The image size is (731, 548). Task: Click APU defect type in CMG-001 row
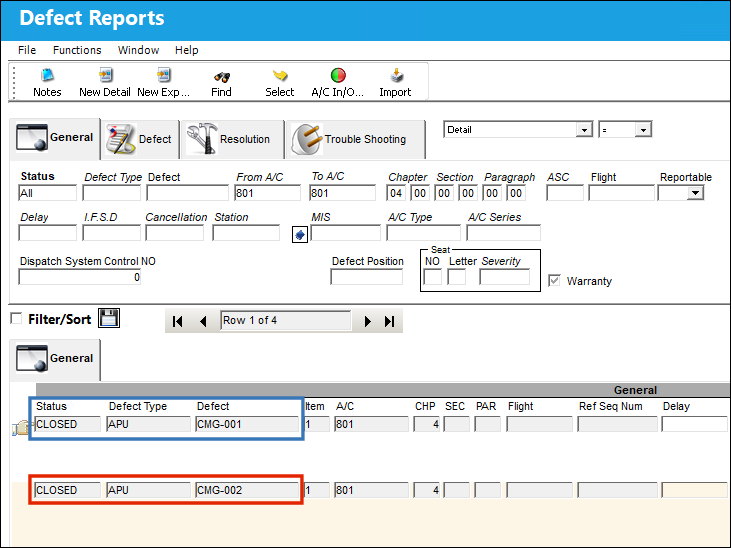tap(148, 424)
